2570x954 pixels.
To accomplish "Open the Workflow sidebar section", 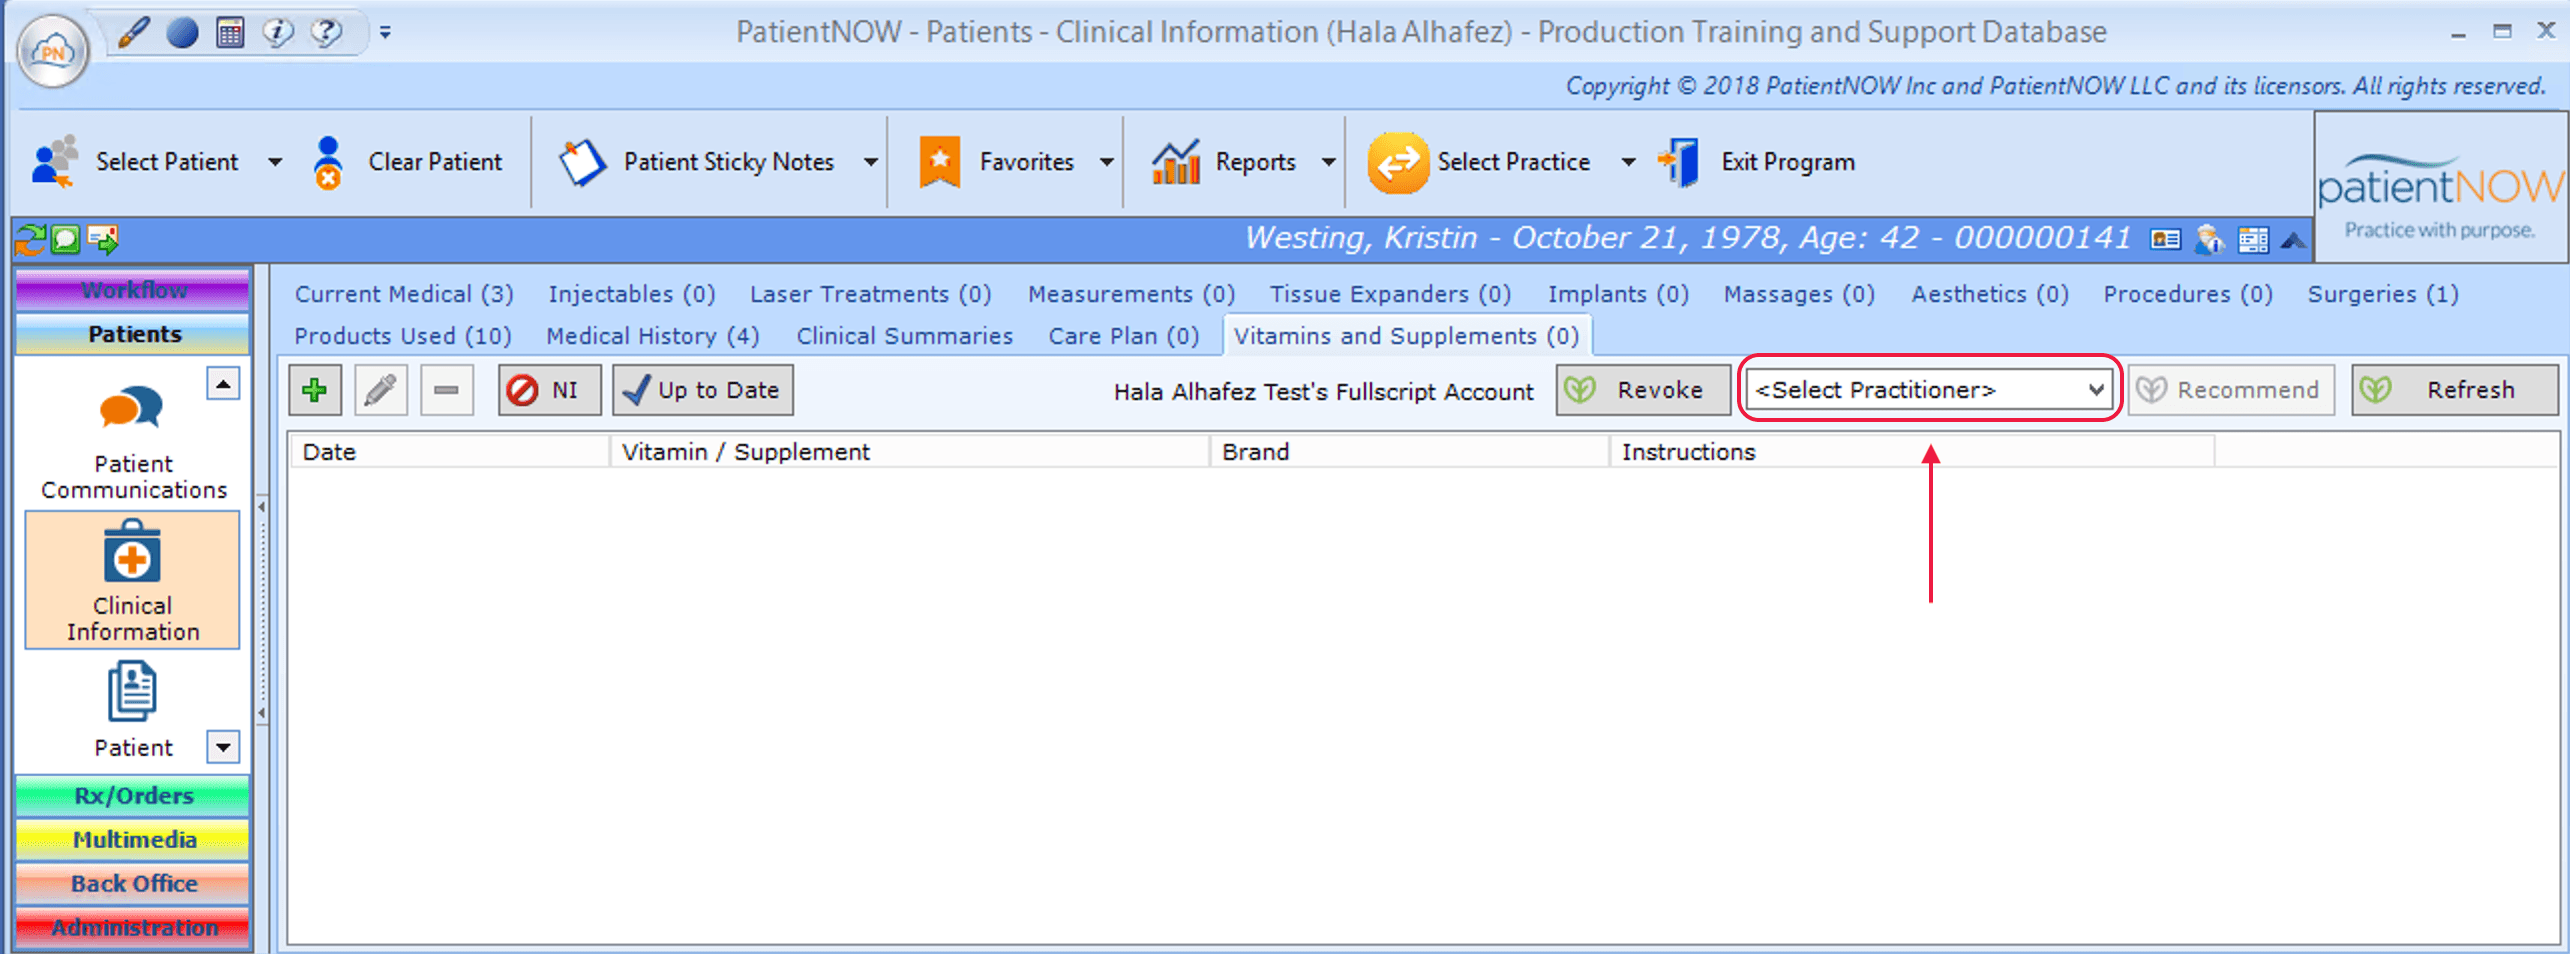I will coord(133,290).
